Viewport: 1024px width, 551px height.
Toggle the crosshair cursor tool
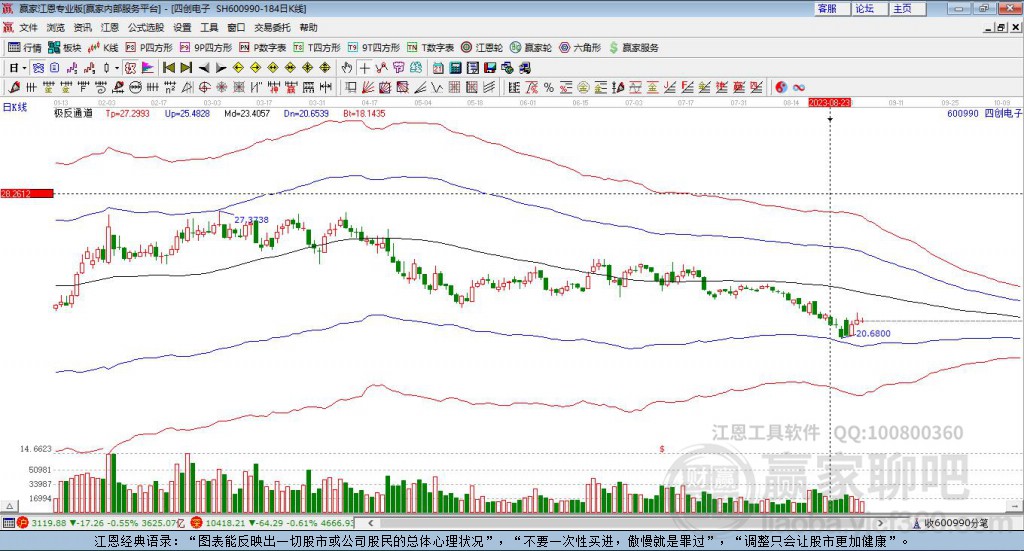pyautogui.click(x=365, y=68)
